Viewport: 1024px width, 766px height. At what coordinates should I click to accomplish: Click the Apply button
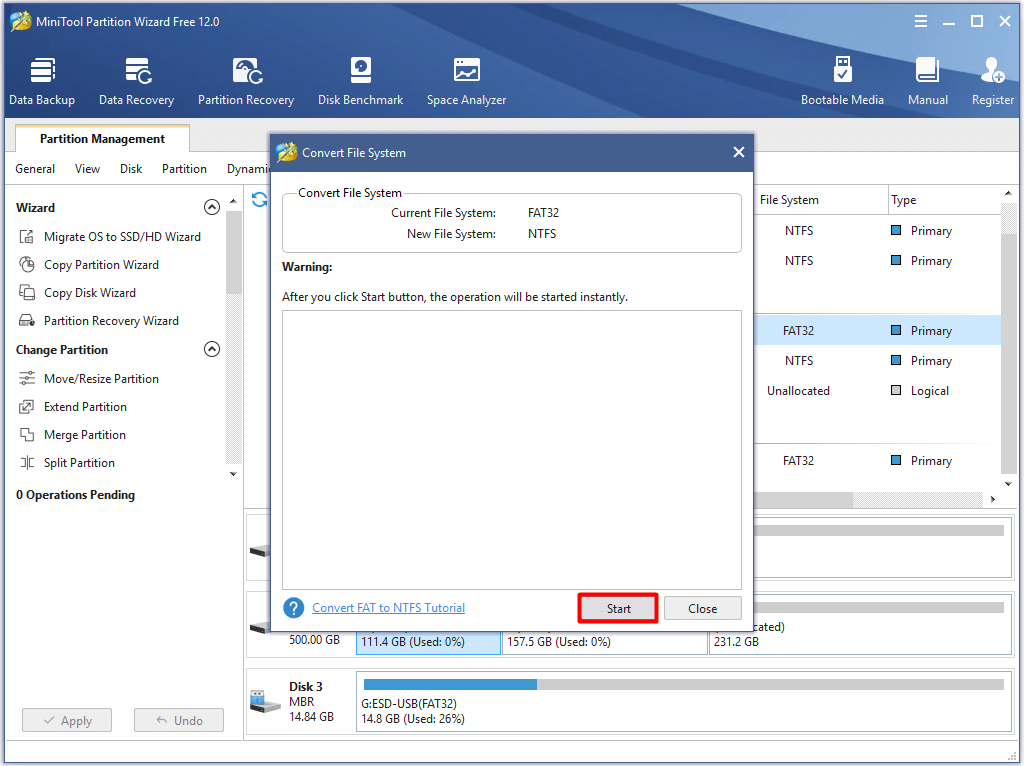pos(67,721)
